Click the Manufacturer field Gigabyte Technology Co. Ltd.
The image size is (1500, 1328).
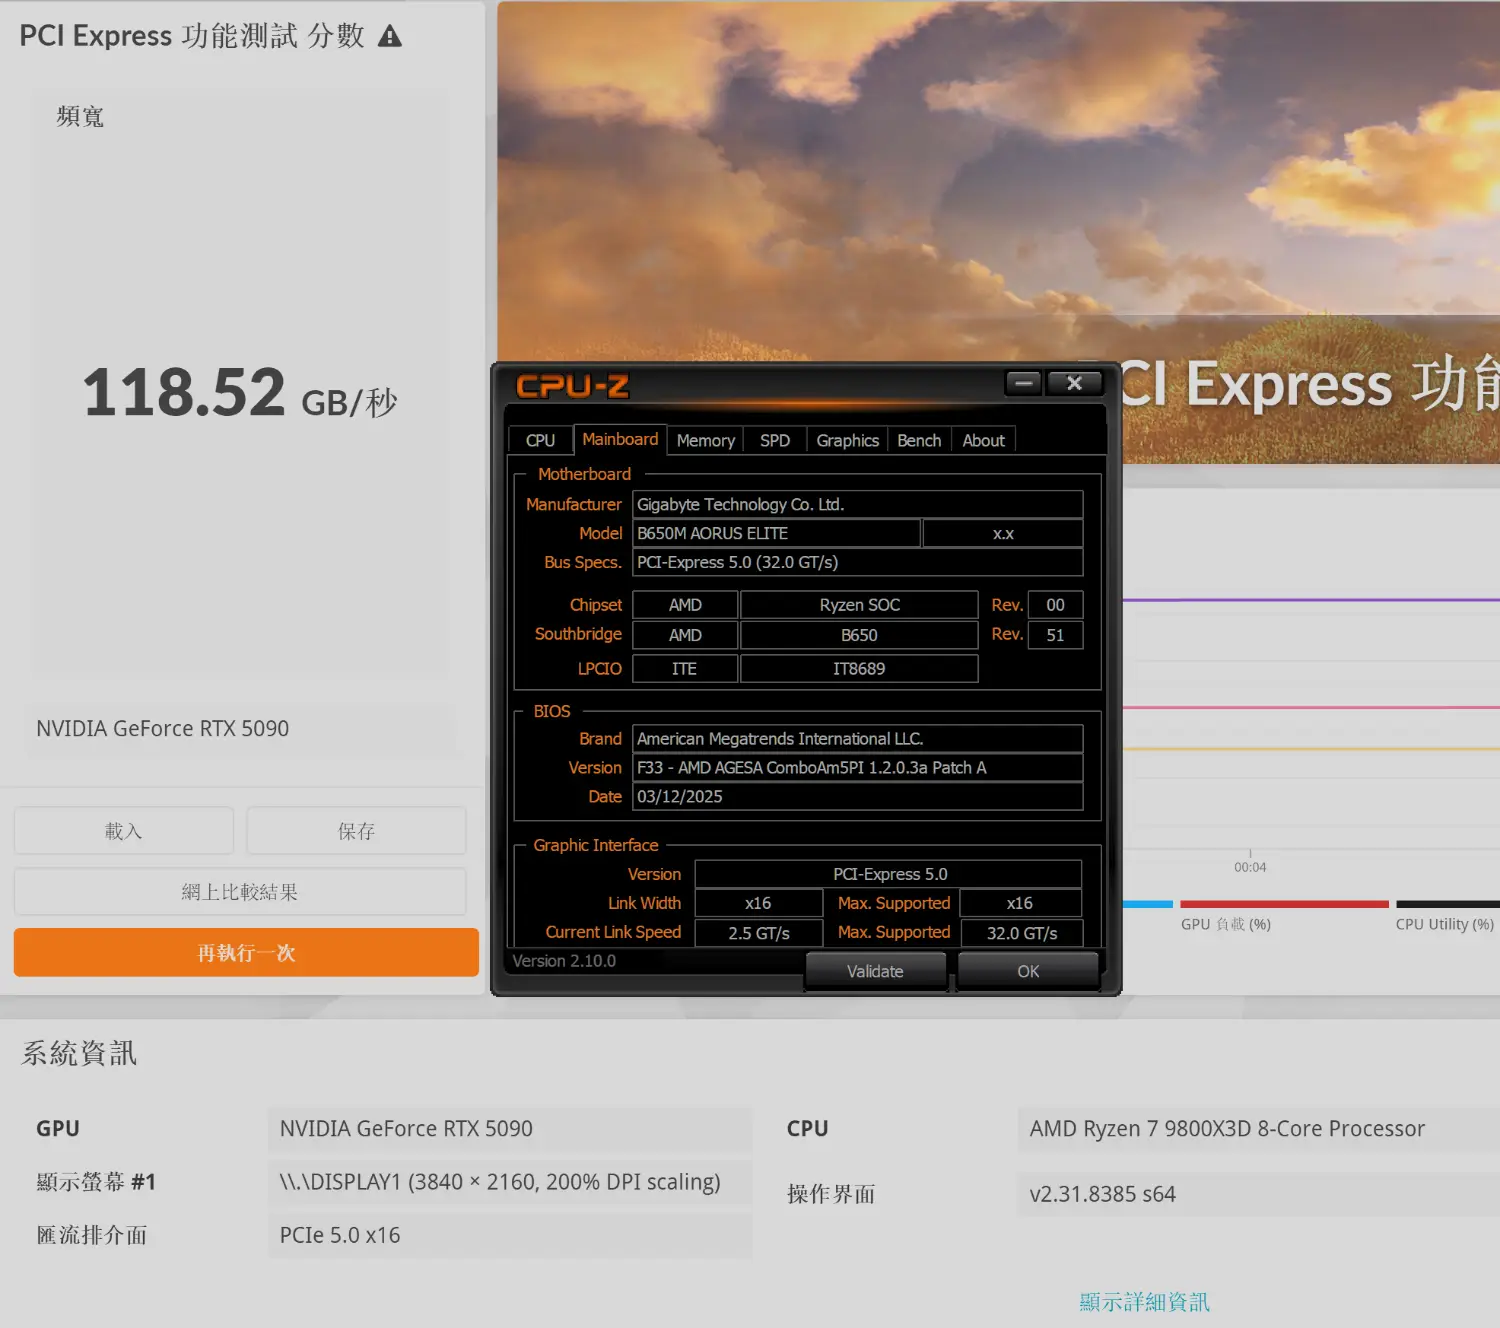[858, 504]
